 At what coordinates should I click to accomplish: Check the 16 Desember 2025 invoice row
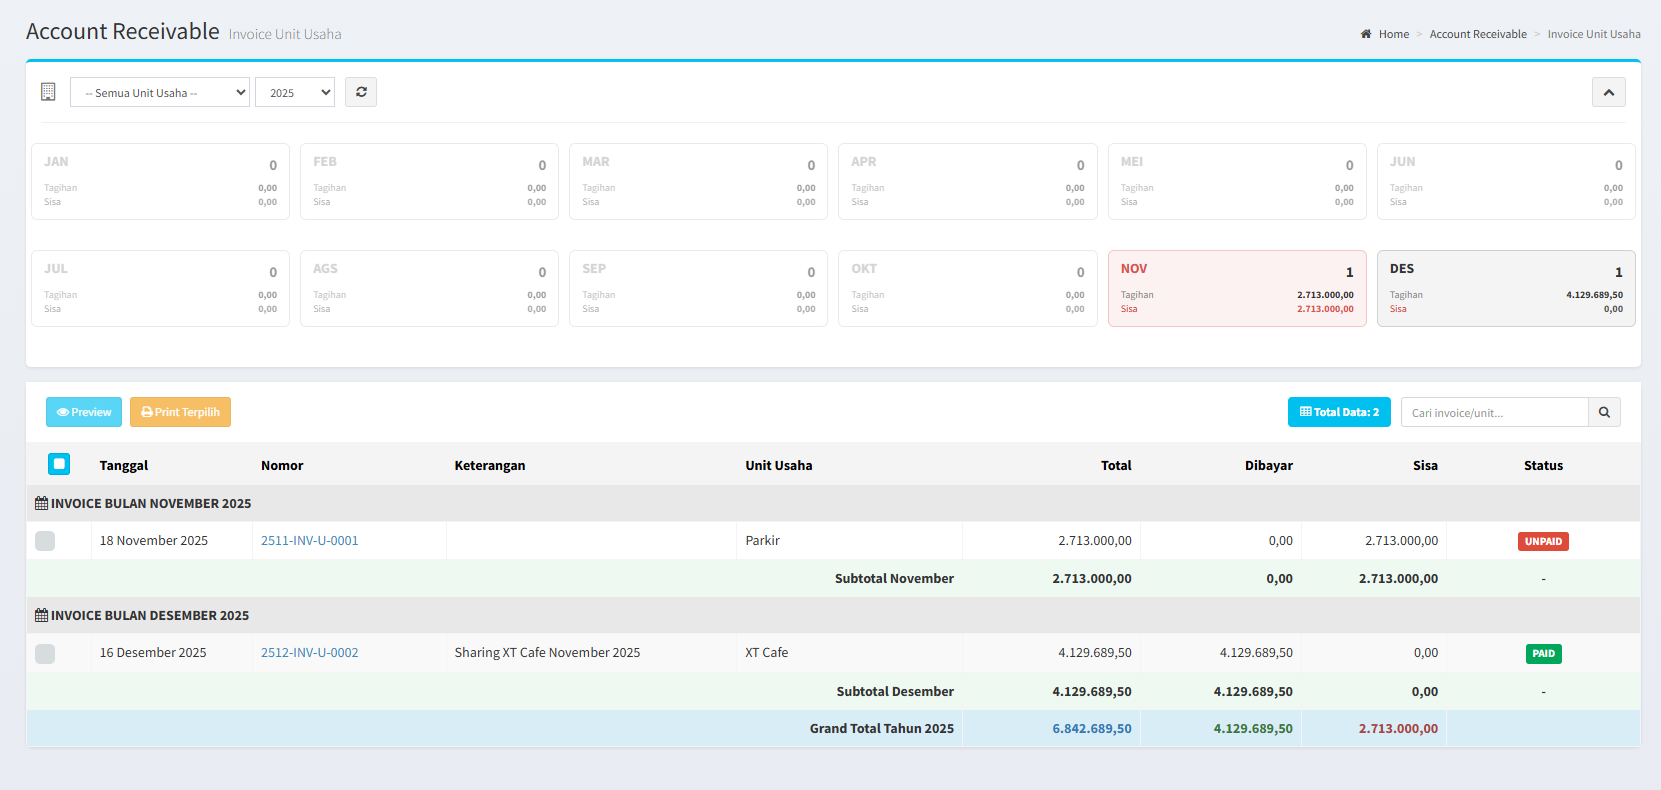(x=45, y=654)
